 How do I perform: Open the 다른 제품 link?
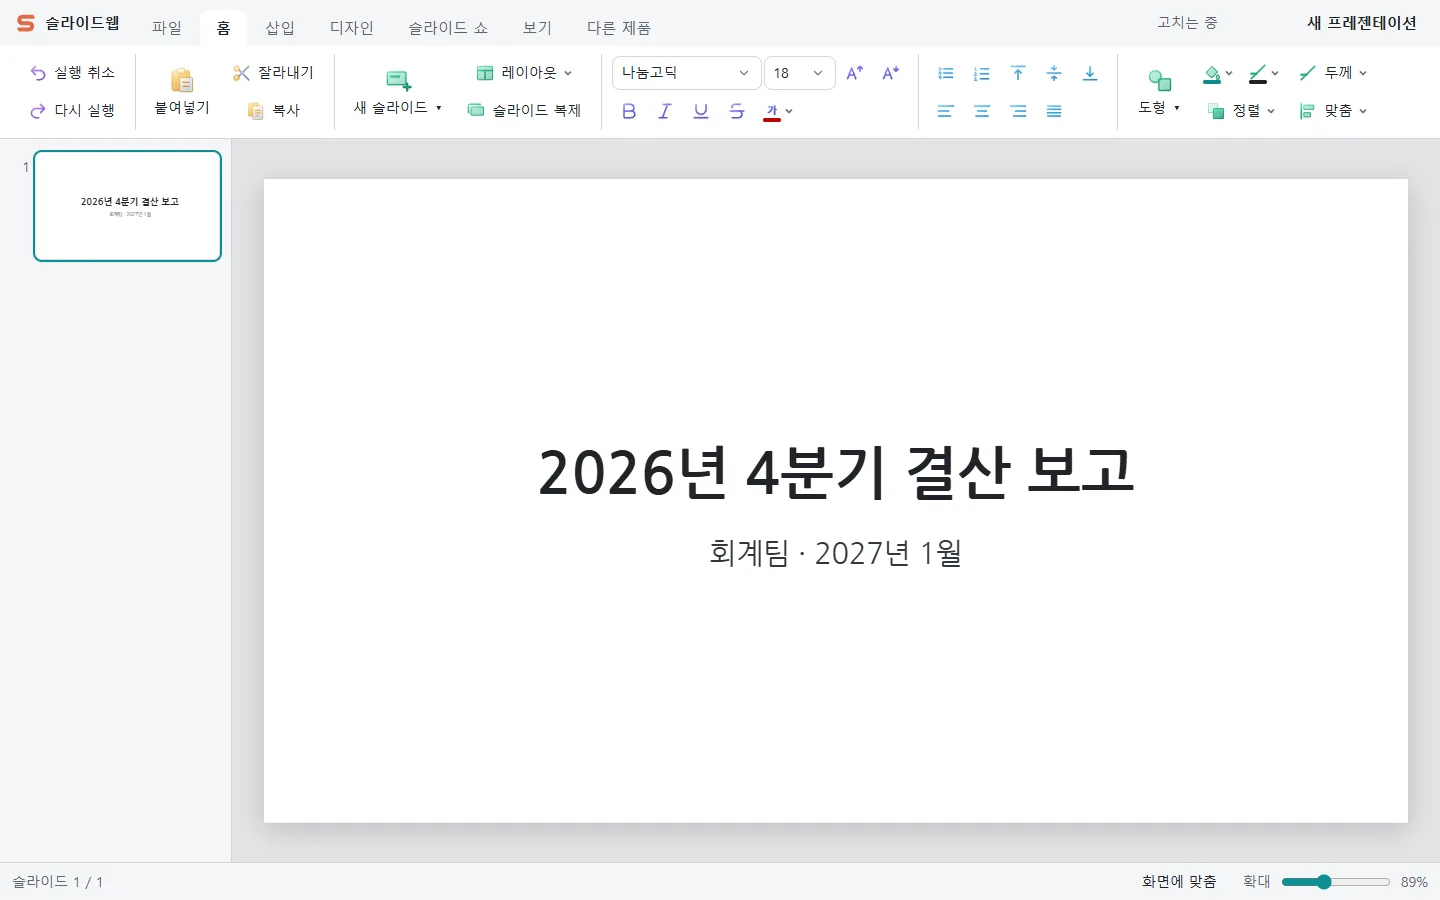pos(619,28)
